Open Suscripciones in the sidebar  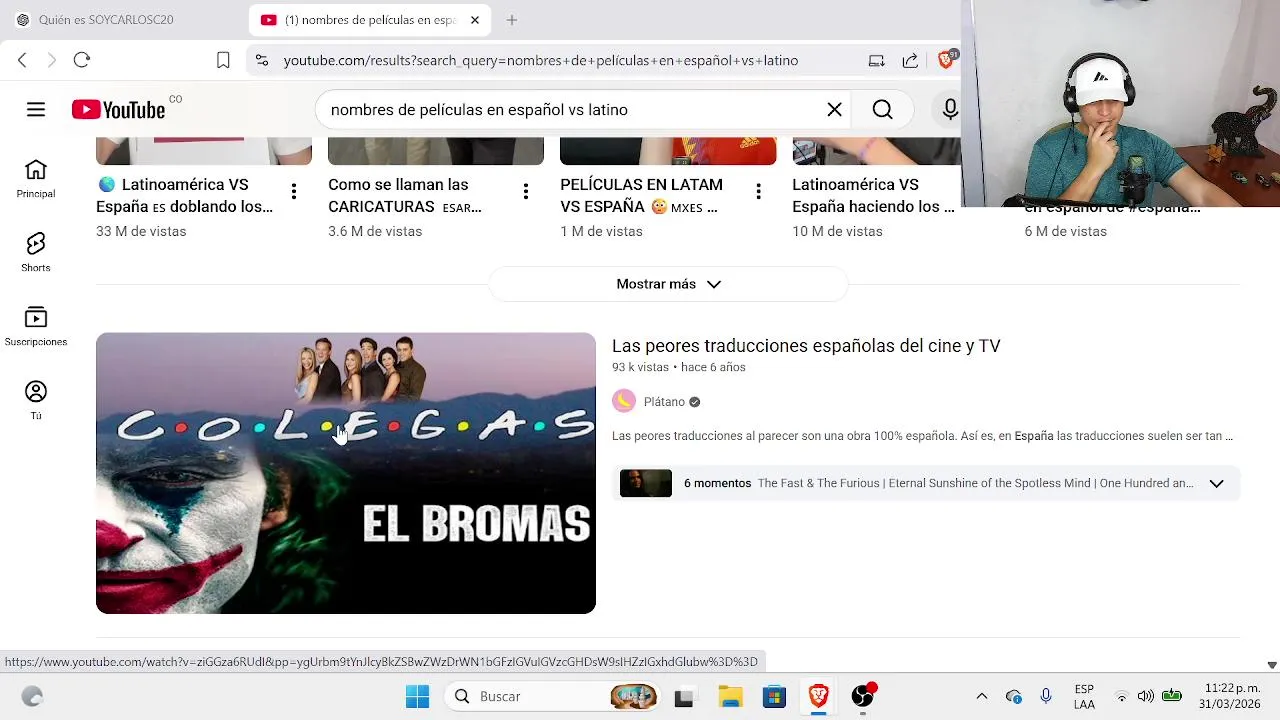[x=36, y=328]
